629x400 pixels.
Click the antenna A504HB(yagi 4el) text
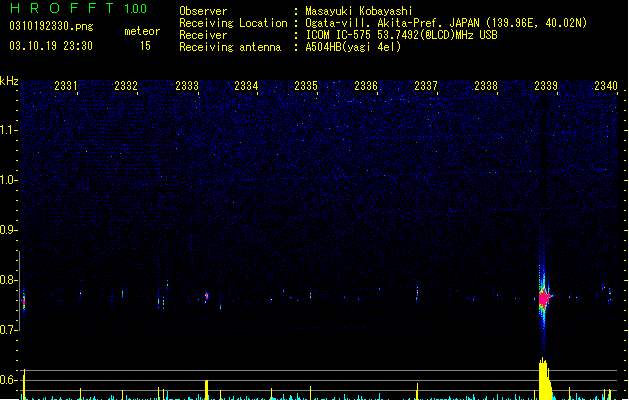point(353,47)
